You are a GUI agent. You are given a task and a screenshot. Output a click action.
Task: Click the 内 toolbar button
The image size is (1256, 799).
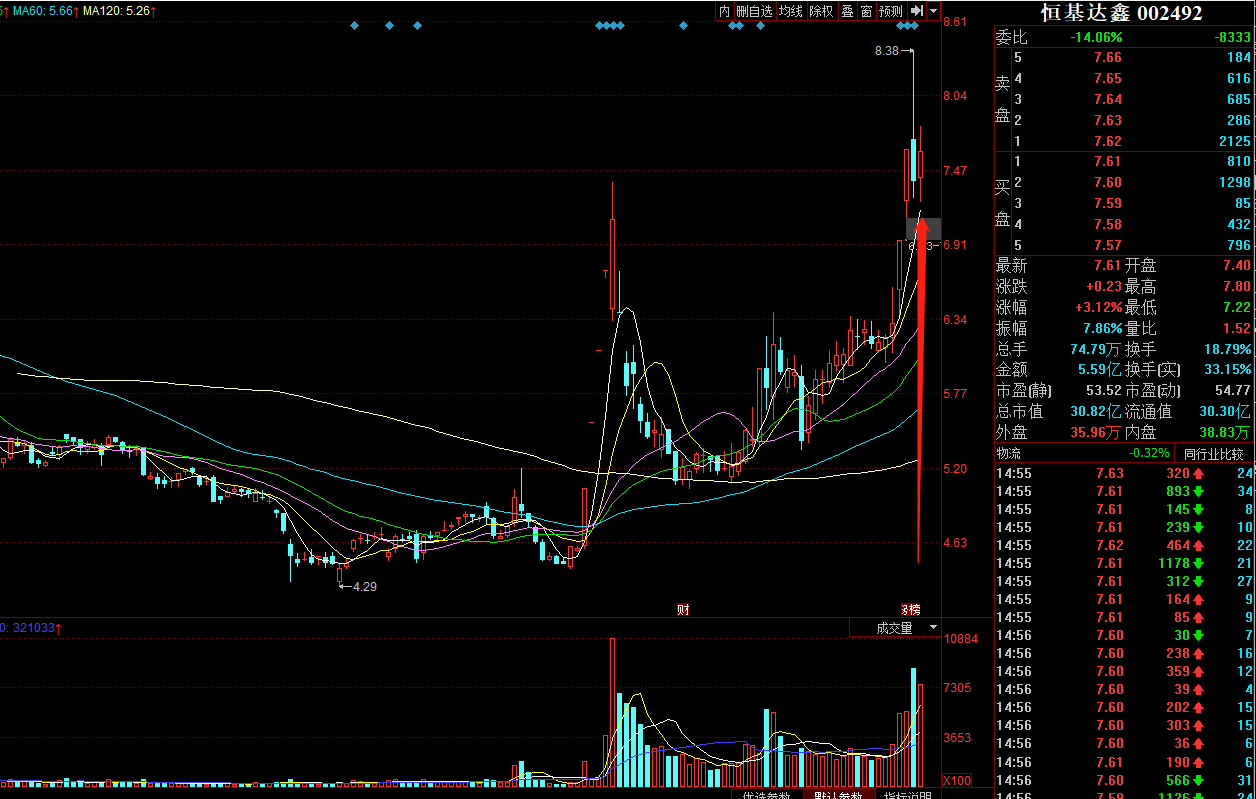coord(724,11)
